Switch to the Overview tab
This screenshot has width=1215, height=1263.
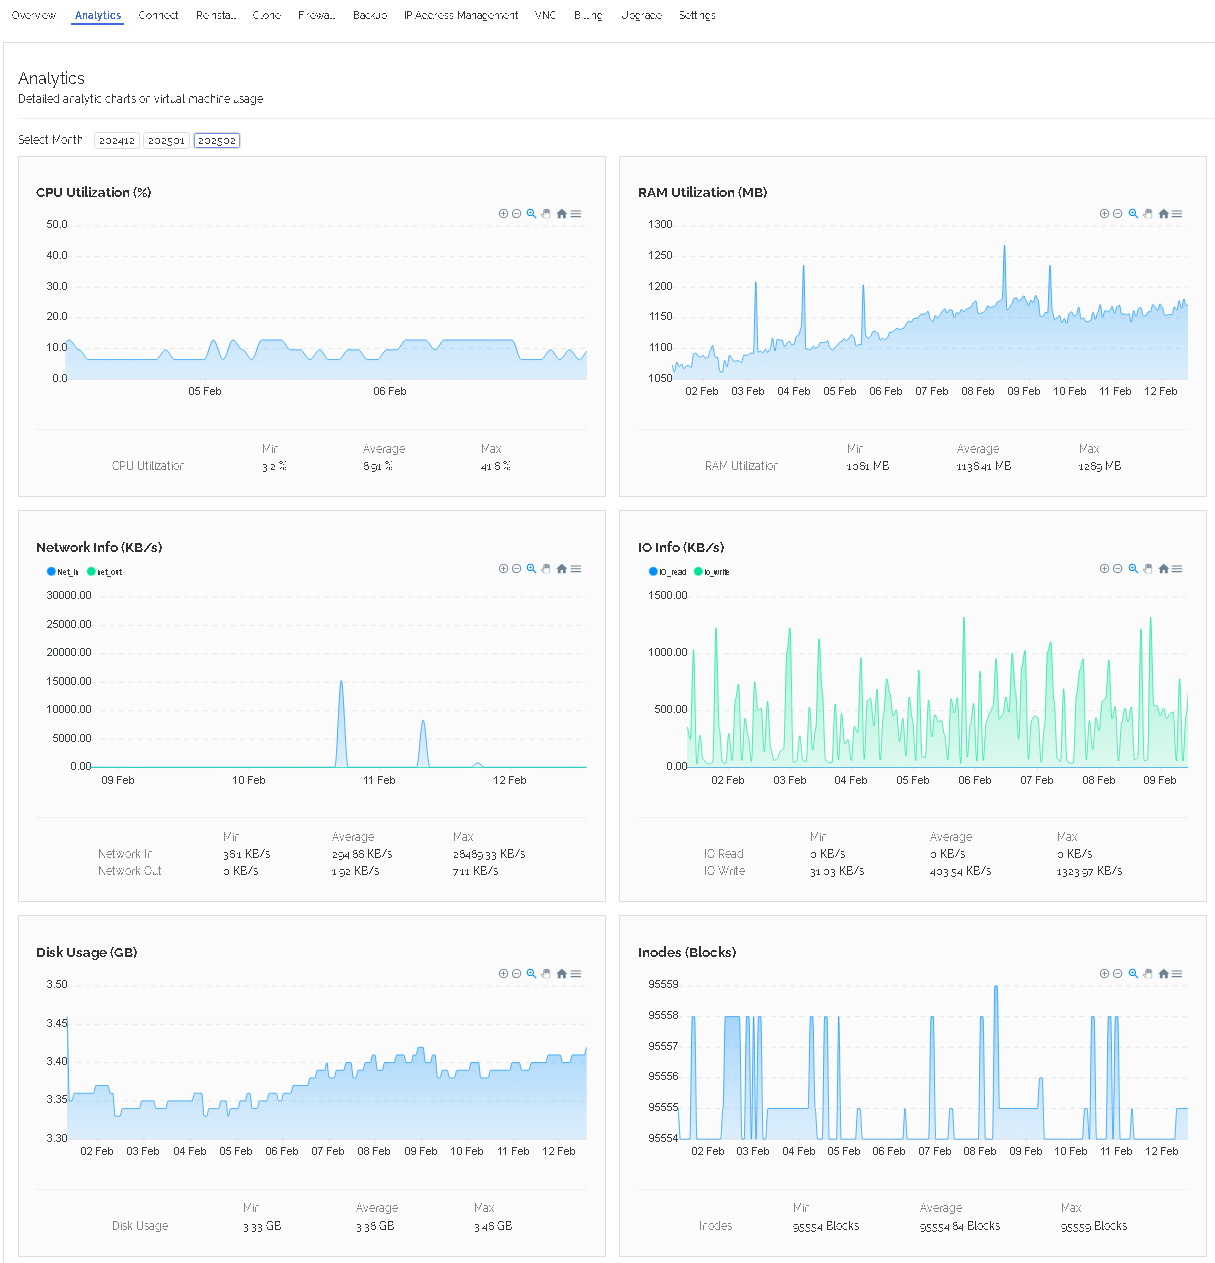point(33,15)
